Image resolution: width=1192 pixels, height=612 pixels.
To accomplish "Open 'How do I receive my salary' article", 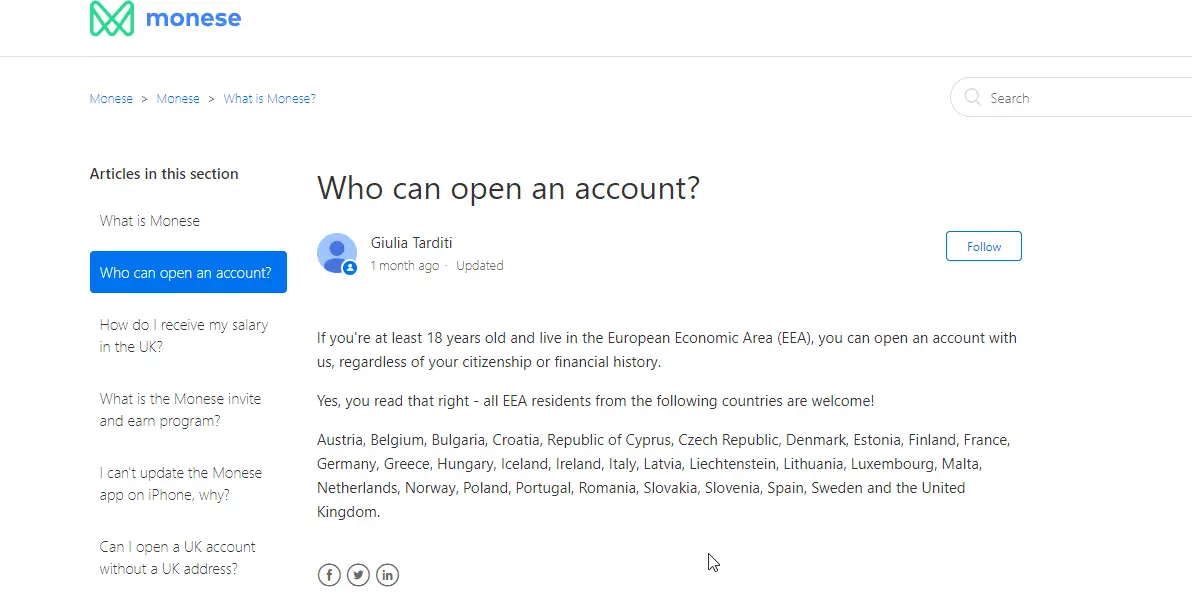I will pos(184,336).
